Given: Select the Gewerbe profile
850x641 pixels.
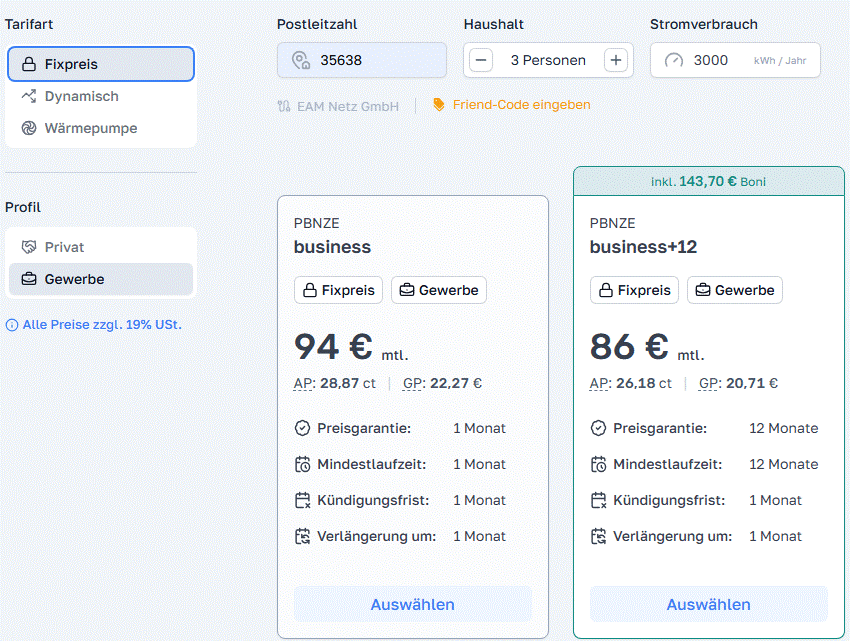Looking at the screenshot, I should pos(74,279).
